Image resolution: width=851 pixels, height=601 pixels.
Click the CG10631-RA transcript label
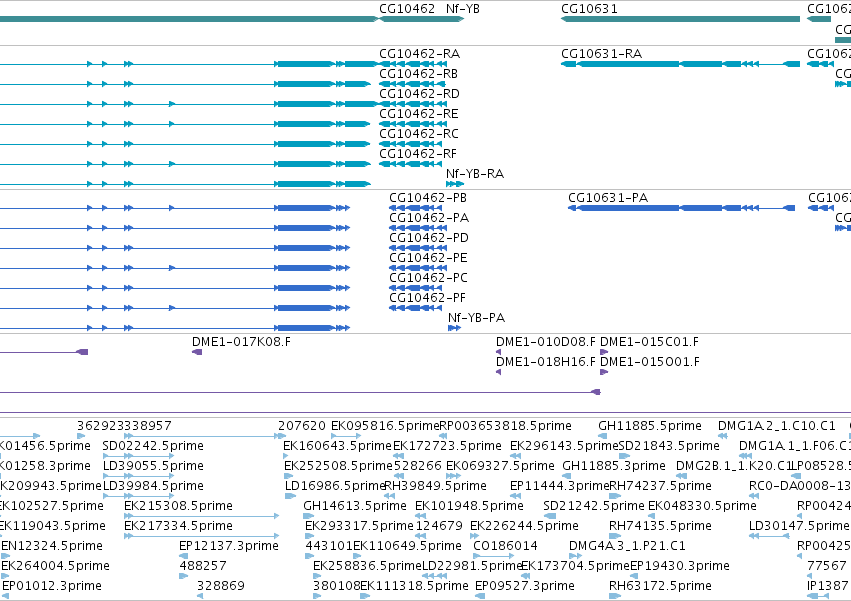(601, 54)
